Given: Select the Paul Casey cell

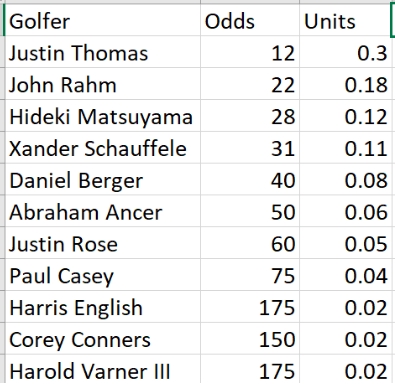Looking at the screenshot, I should 103,275.
